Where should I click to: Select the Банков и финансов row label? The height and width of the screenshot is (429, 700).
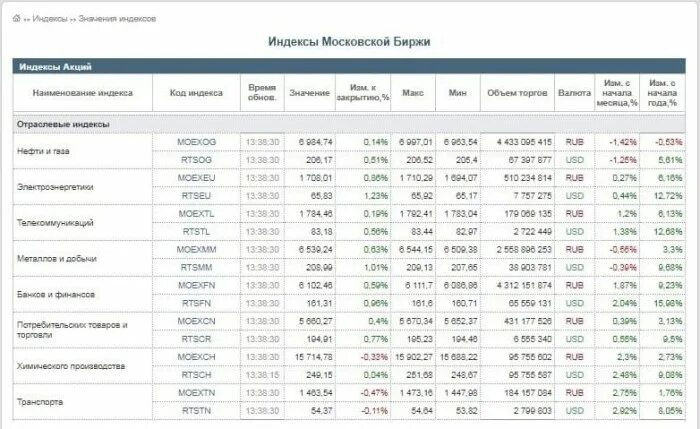coord(56,294)
